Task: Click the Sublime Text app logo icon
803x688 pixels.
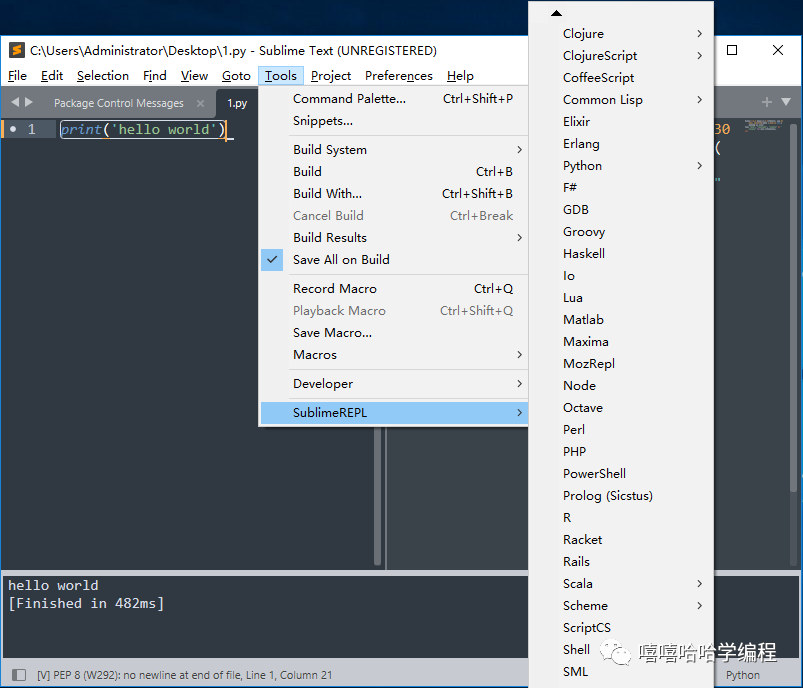Action: point(17,50)
